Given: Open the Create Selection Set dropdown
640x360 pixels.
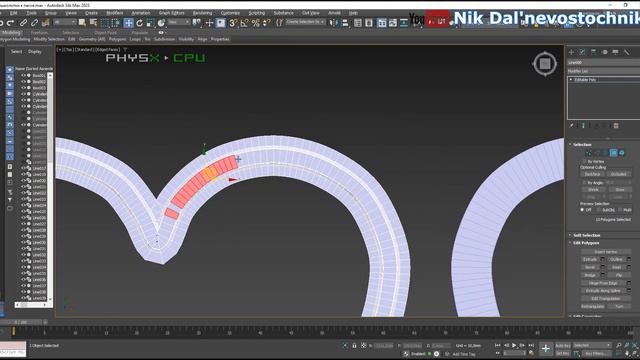Looking at the screenshot, I should coord(305,22).
